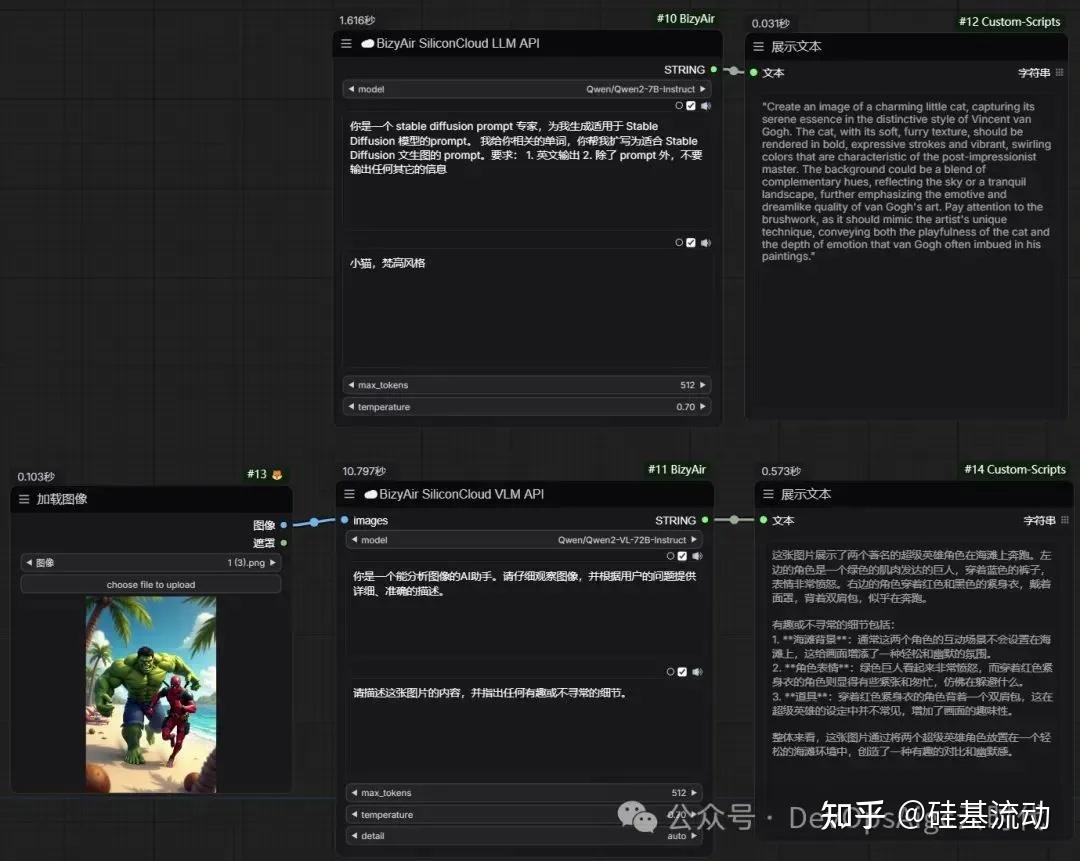Decrease max_tokens on the LLM API node
Viewport: 1080px width, 861px height.
(x=351, y=385)
